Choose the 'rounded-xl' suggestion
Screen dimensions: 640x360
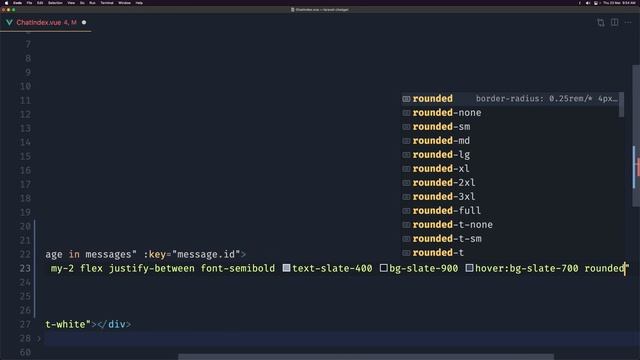(x=511, y=169)
